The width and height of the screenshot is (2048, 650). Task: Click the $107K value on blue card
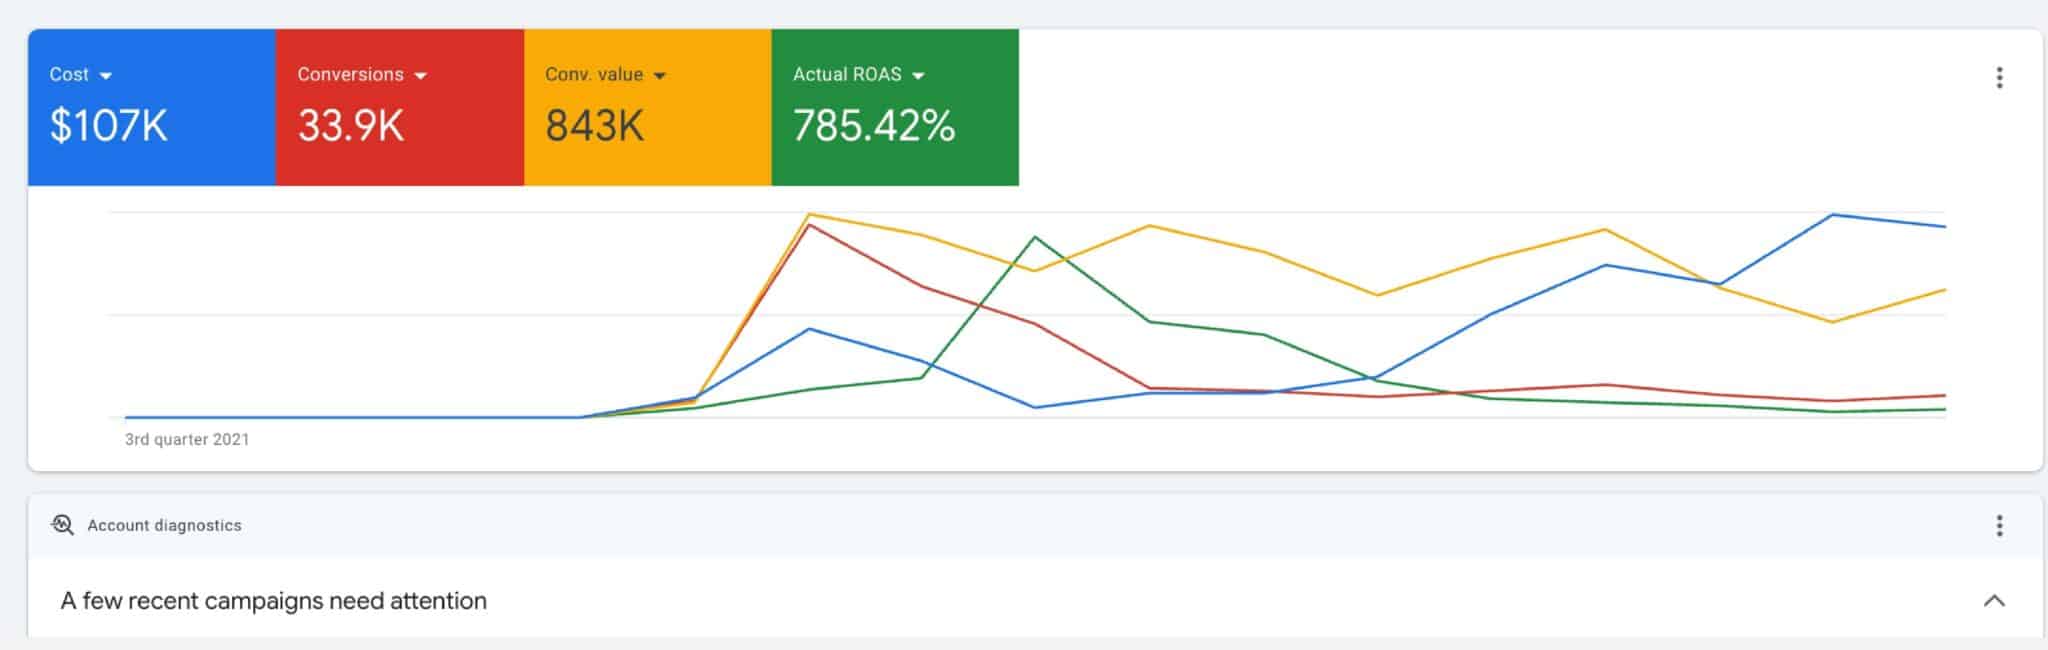point(109,126)
